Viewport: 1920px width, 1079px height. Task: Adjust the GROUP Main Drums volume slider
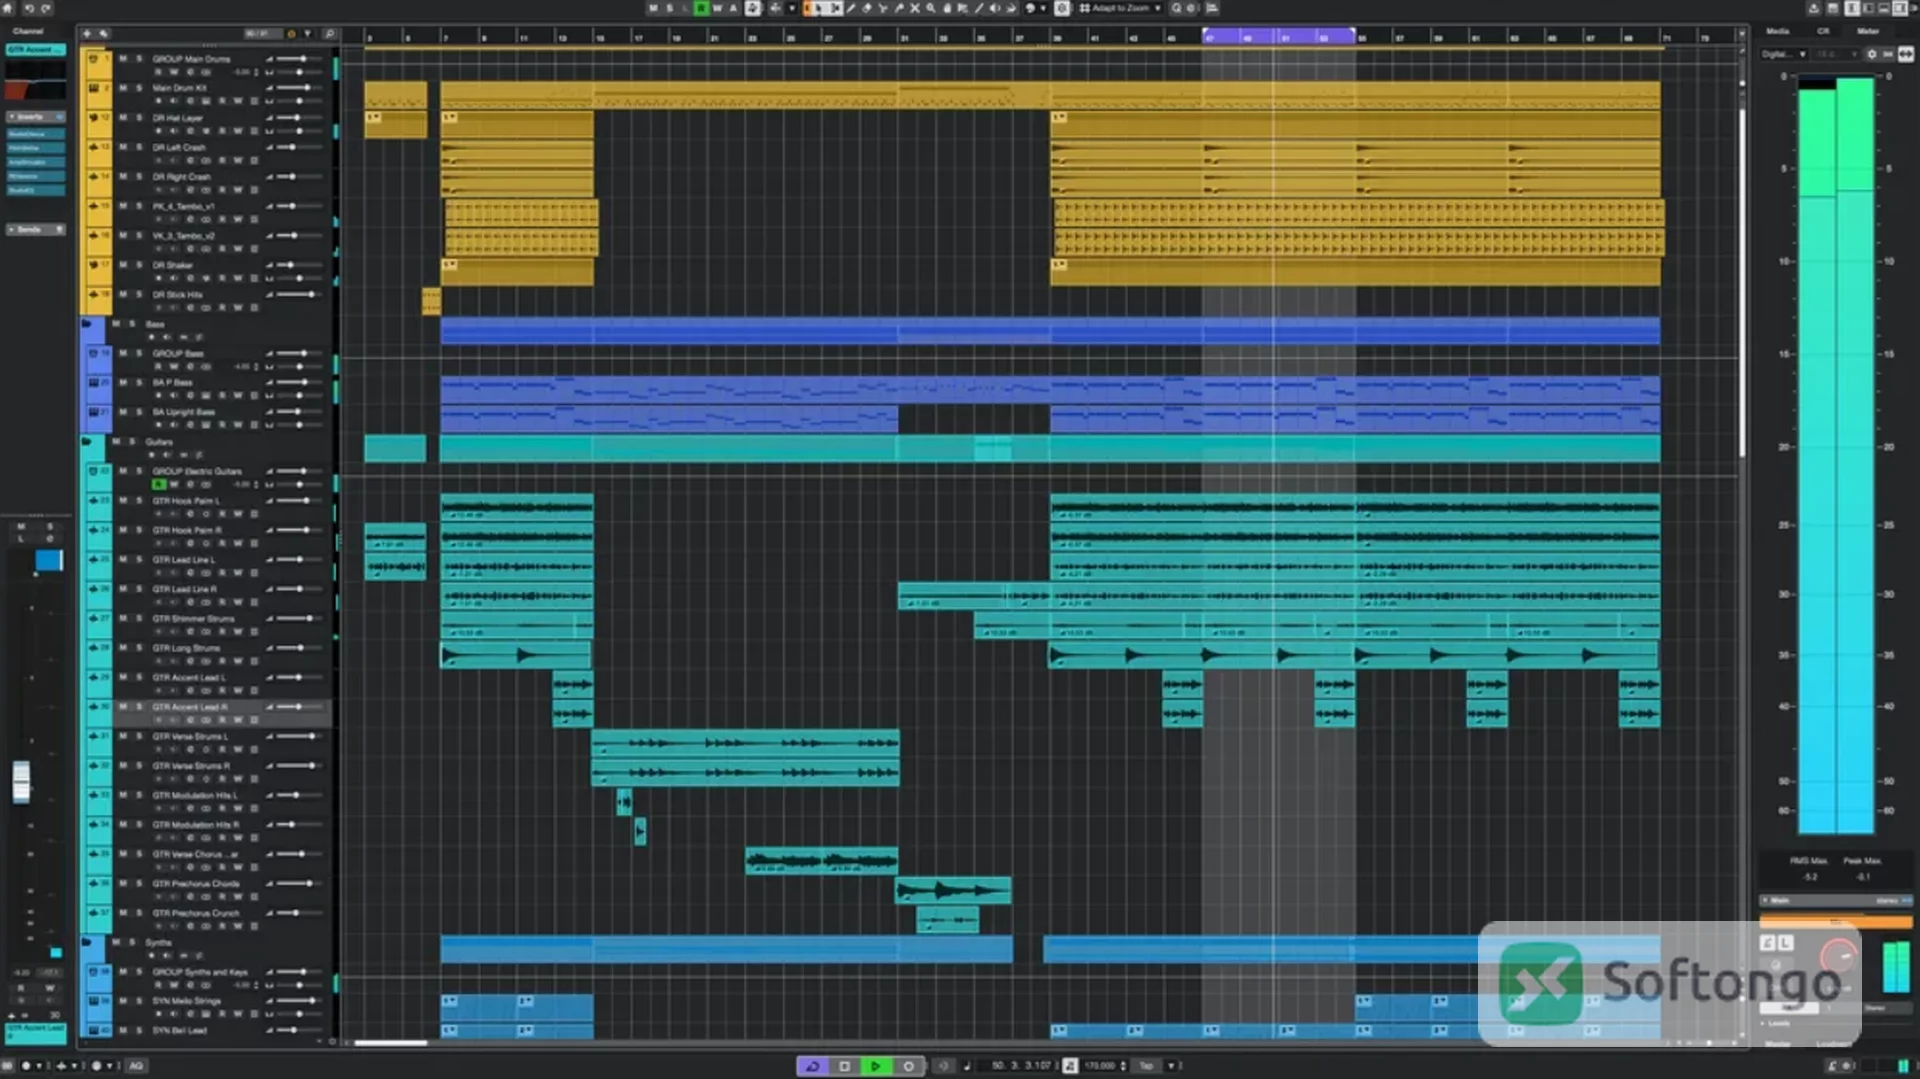click(x=299, y=59)
